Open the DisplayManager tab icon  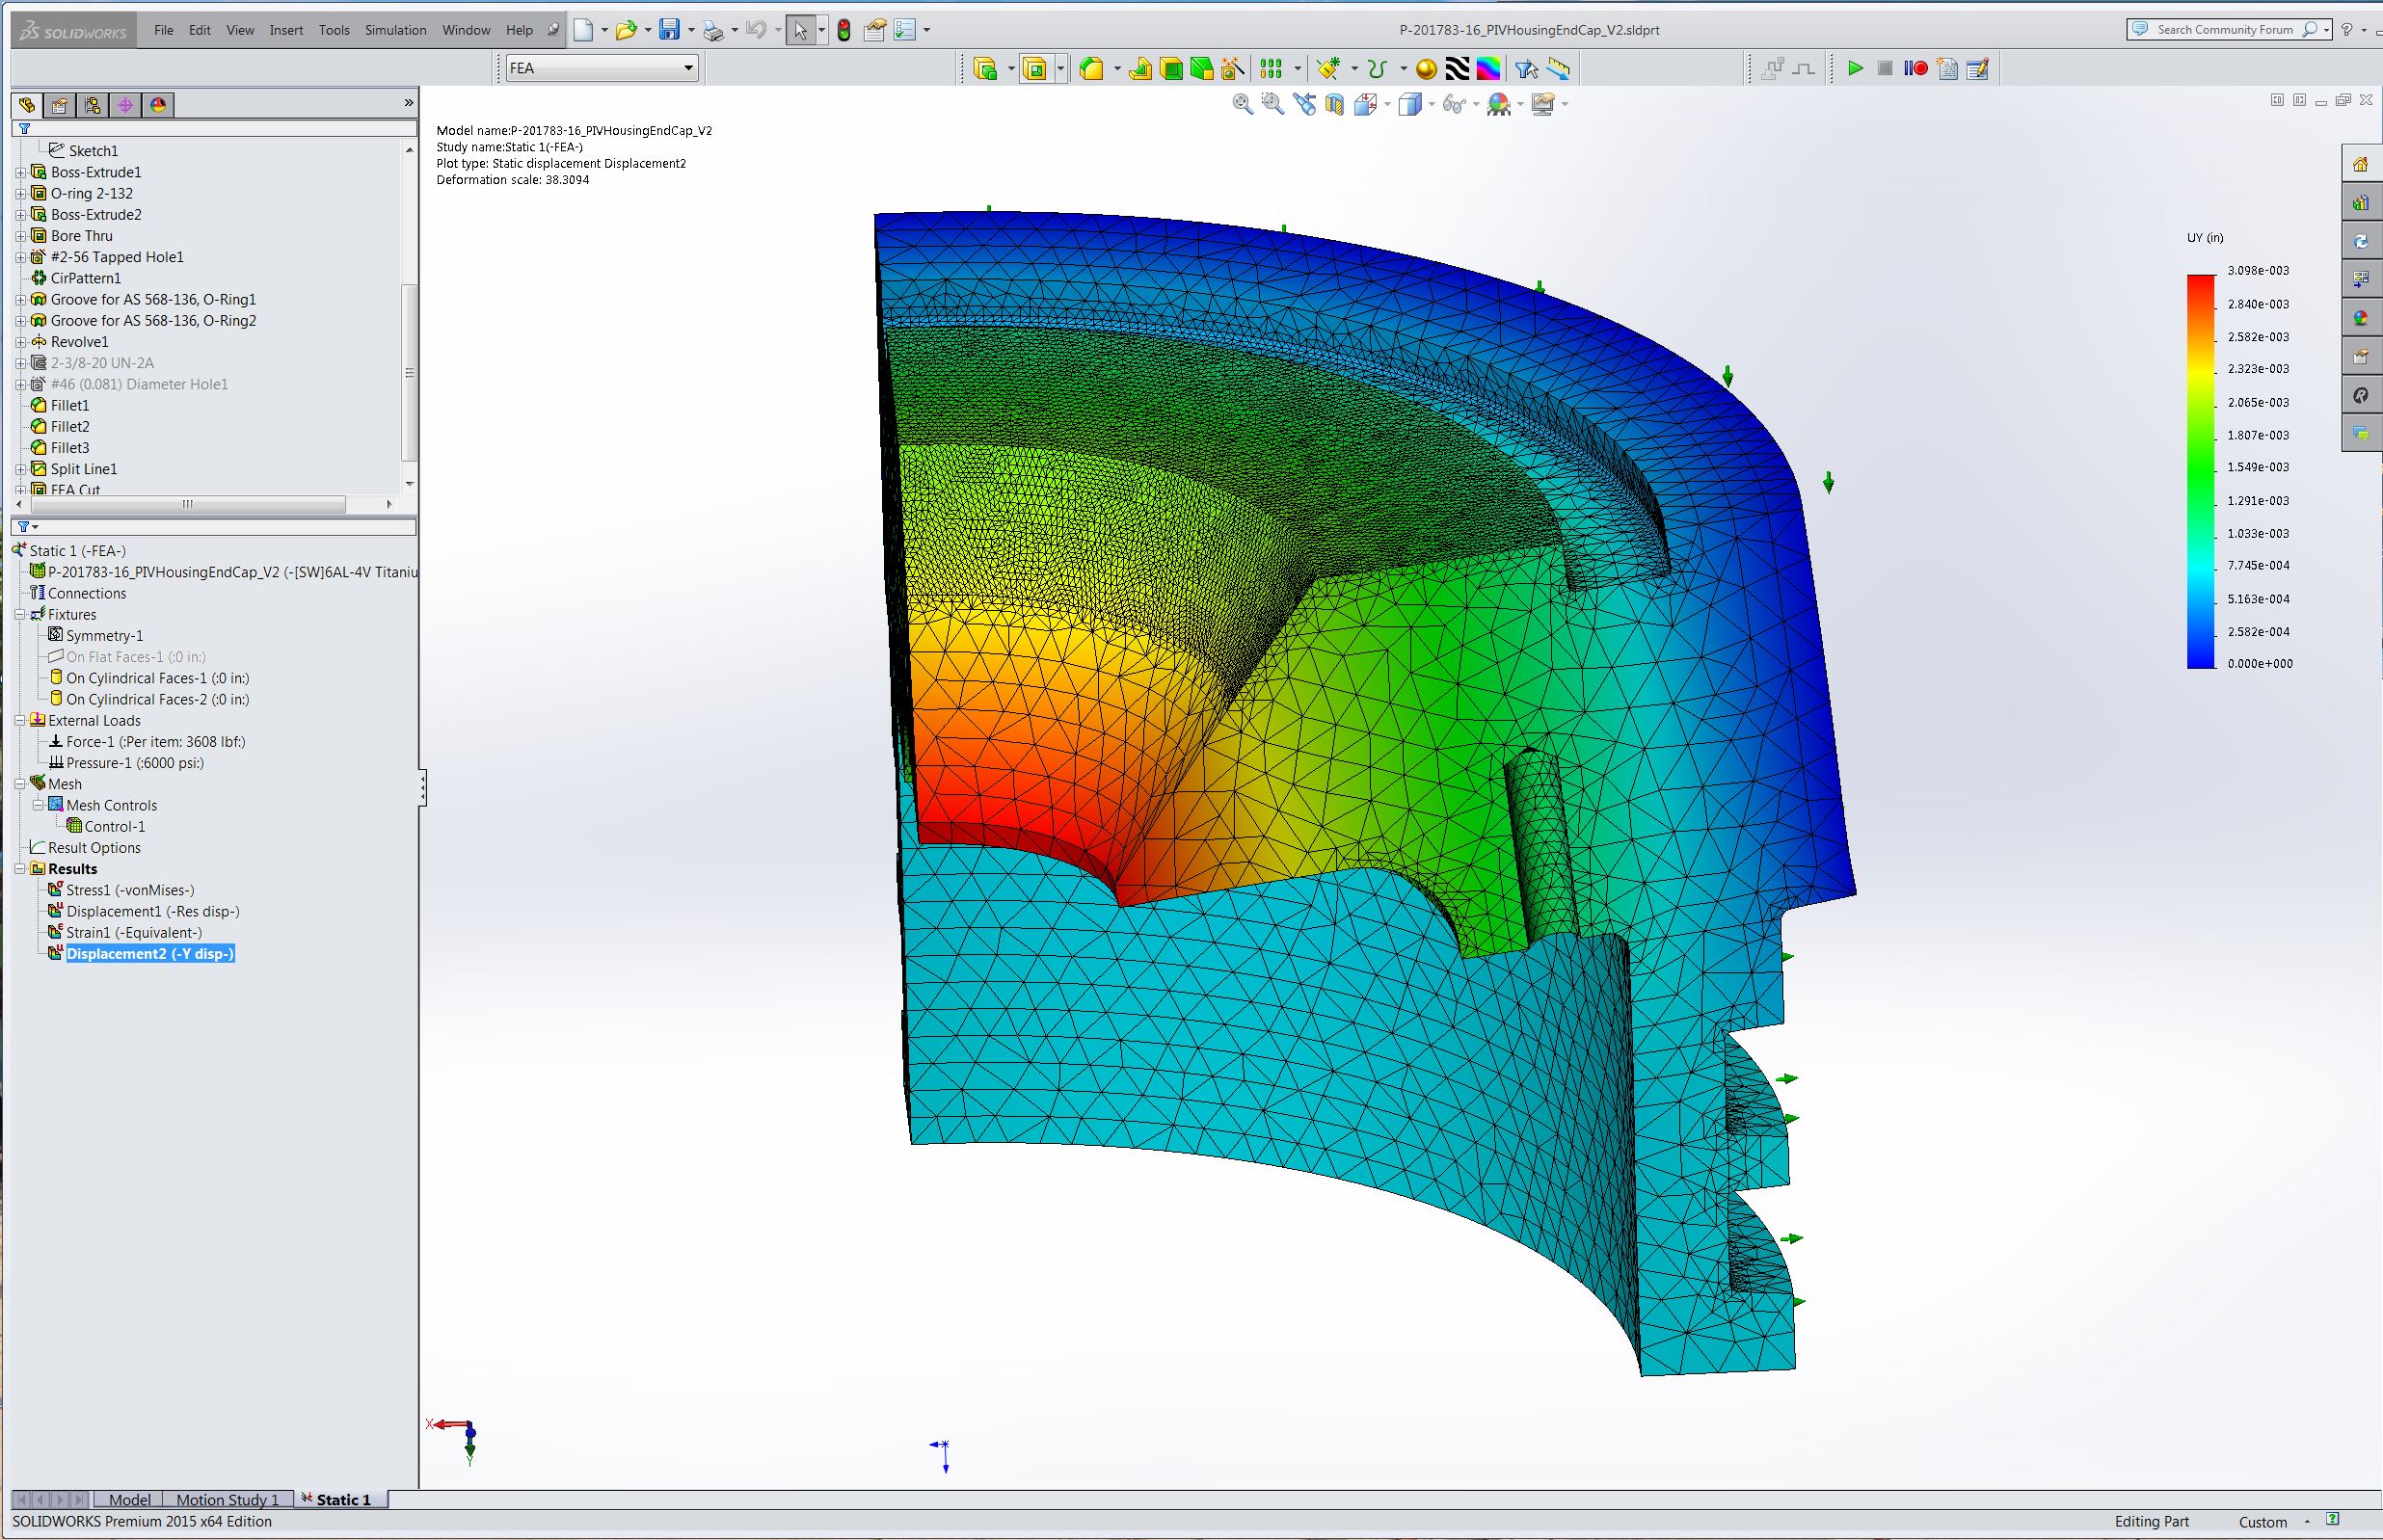[158, 105]
